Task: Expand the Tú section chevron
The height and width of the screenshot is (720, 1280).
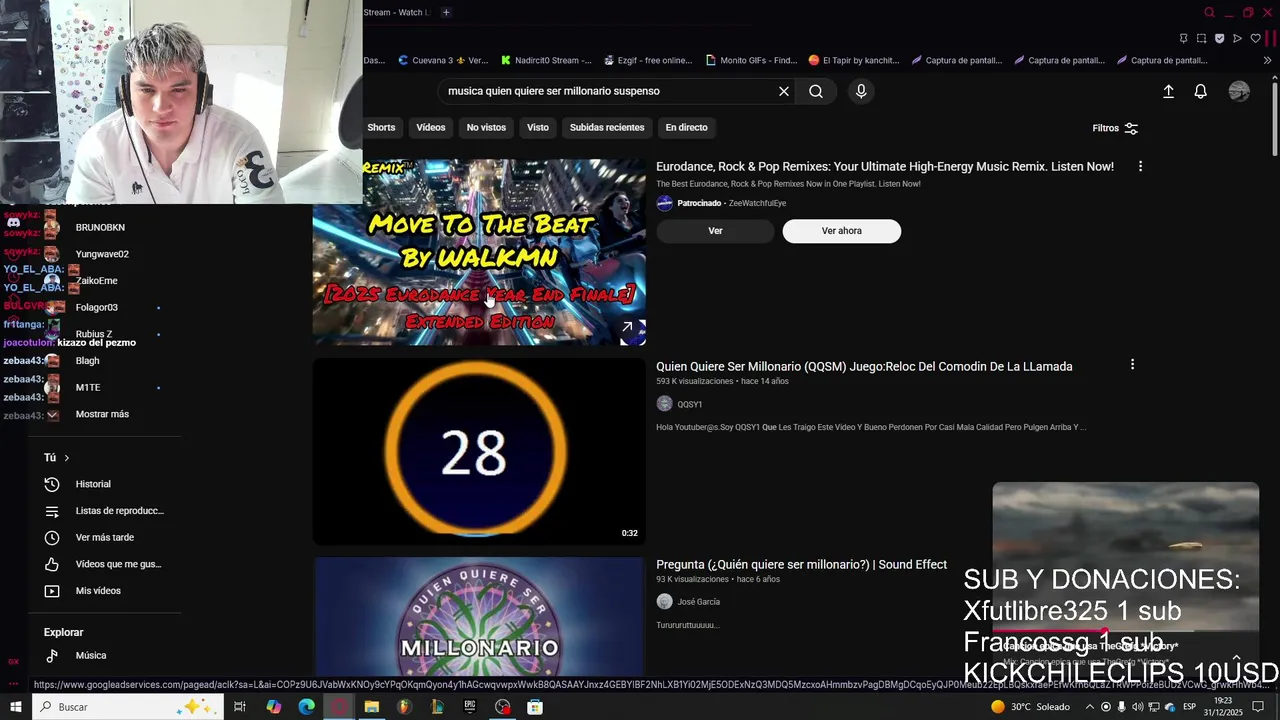Action: coord(67,458)
